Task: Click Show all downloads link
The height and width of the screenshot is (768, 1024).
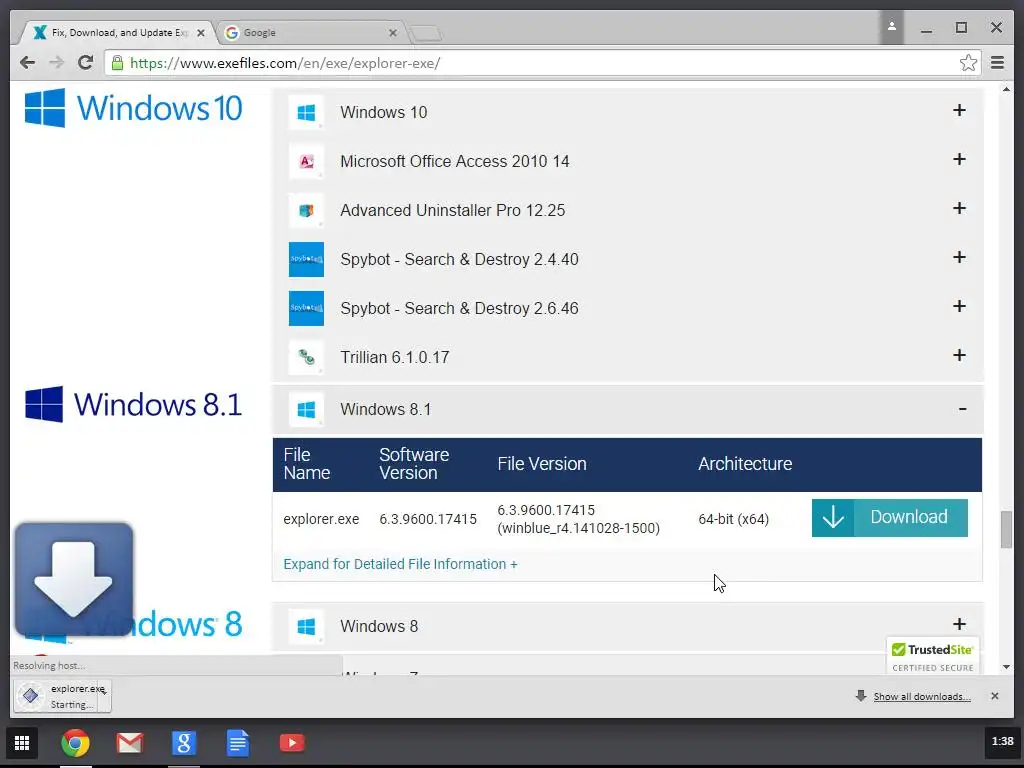Action: pos(921,697)
